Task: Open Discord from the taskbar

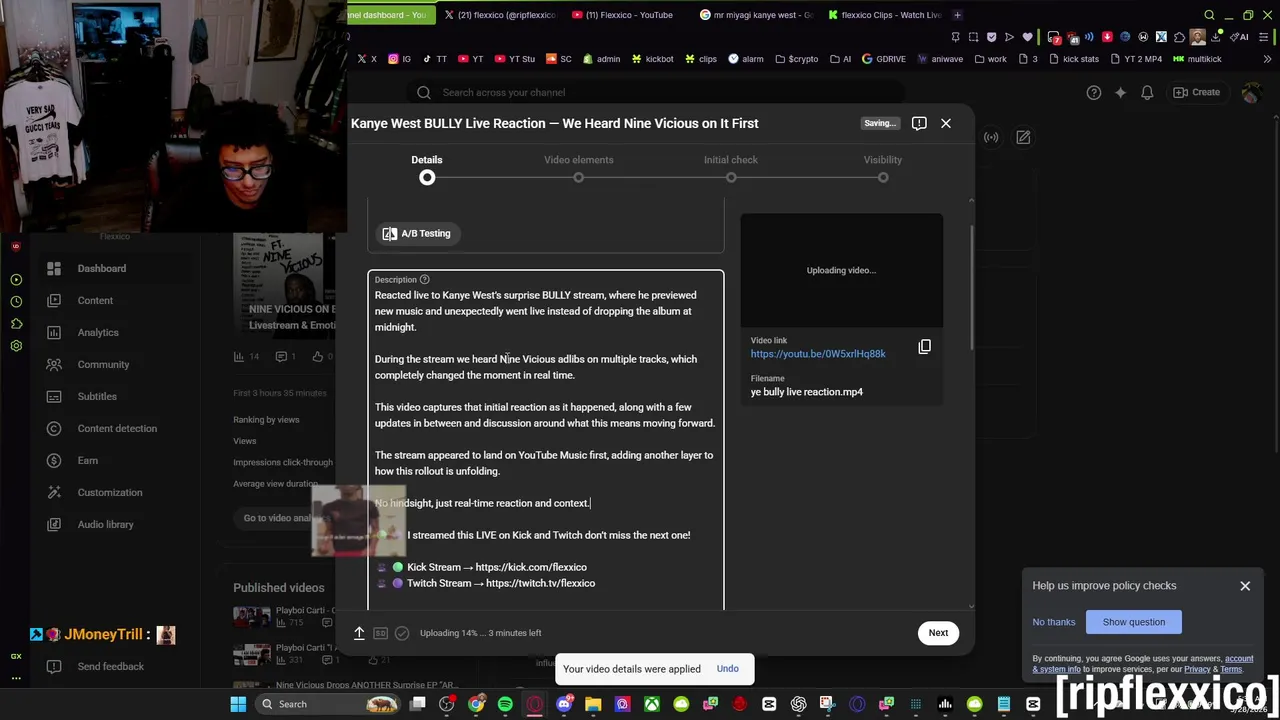Action: point(564,704)
